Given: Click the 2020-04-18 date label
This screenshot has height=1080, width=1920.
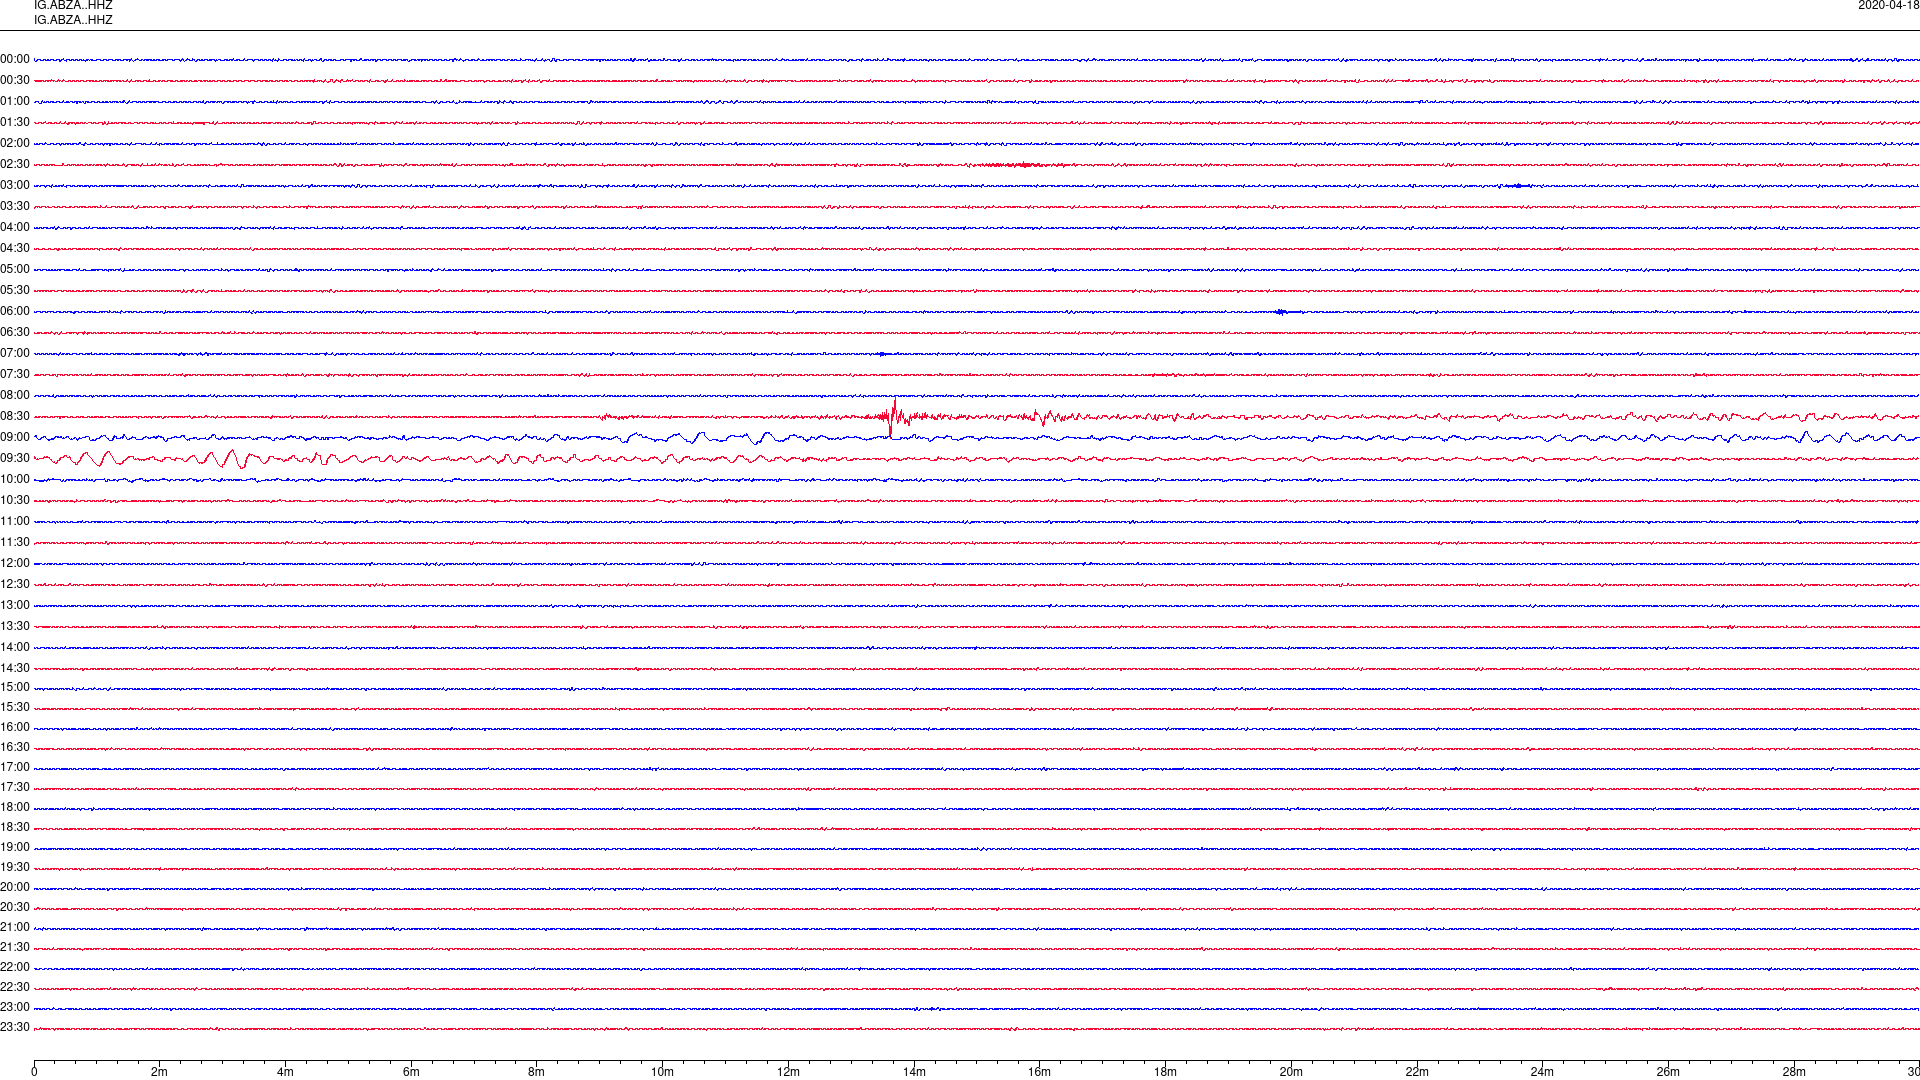Looking at the screenshot, I should [x=1888, y=6].
